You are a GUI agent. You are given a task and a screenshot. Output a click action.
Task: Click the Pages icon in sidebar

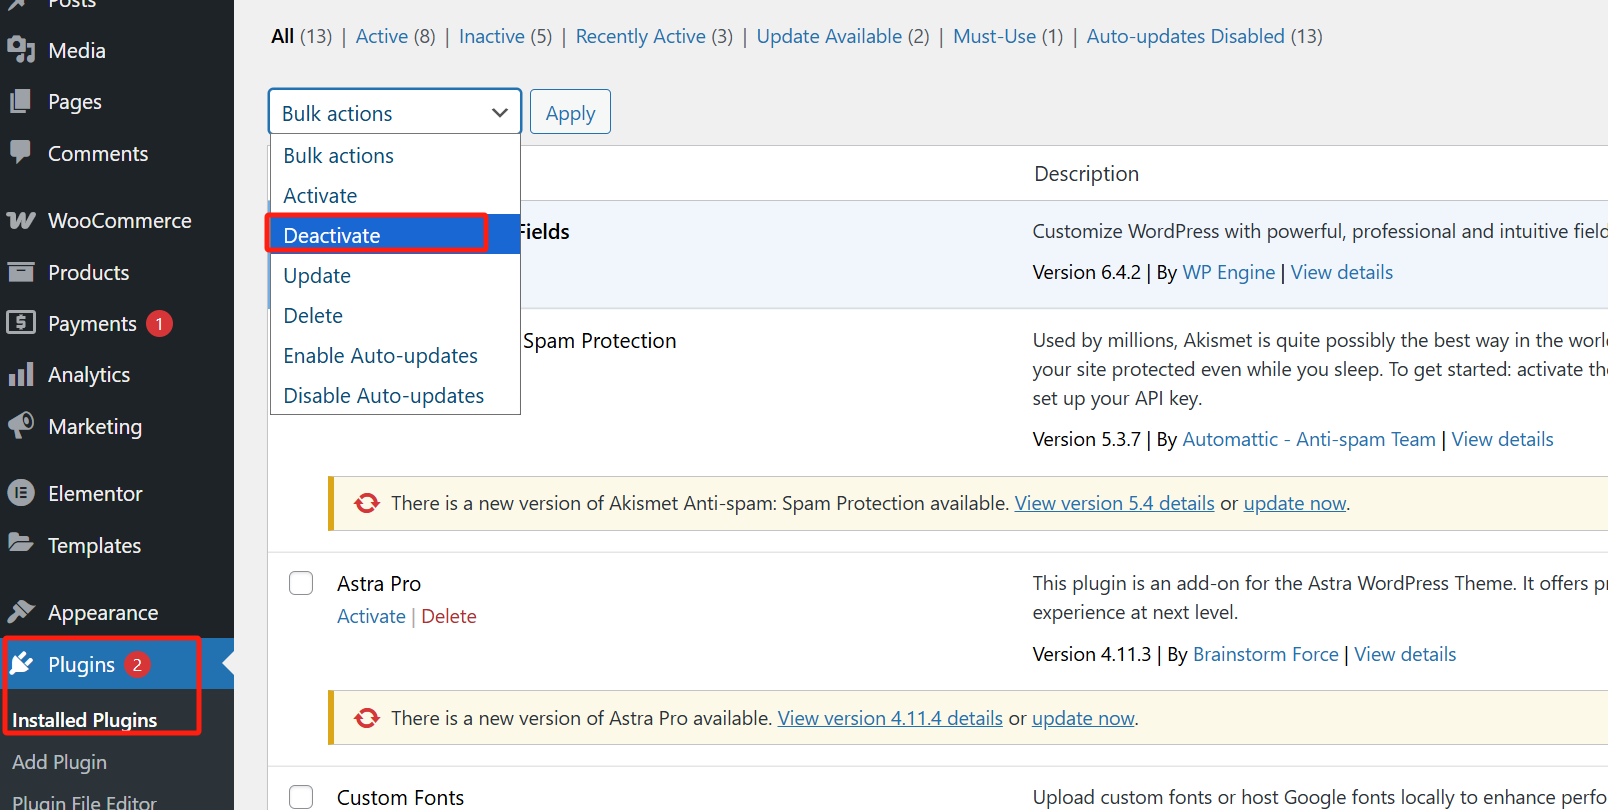point(21,101)
